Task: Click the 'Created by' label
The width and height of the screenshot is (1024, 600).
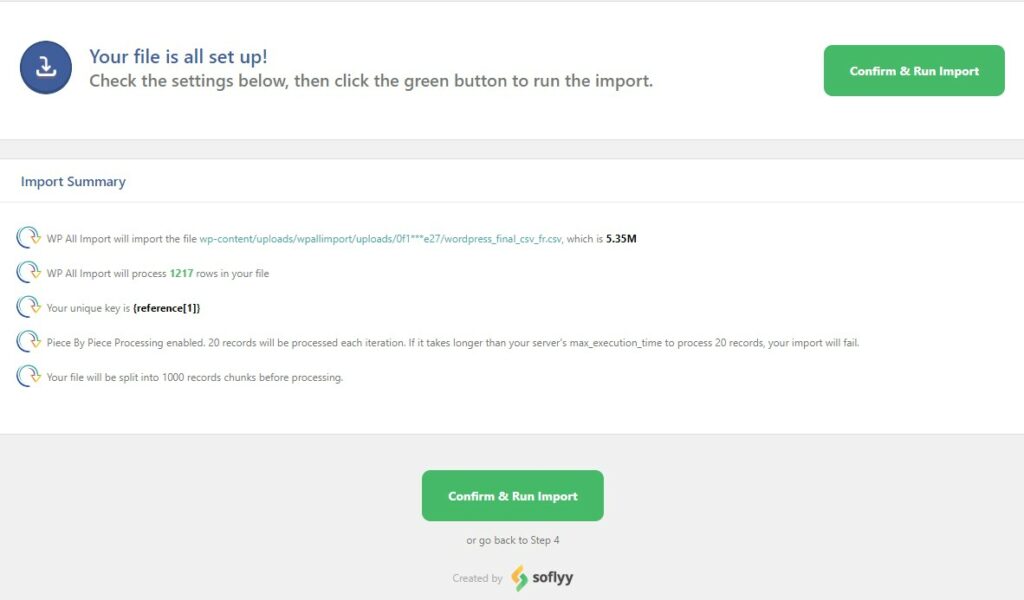Action: [x=477, y=578]
